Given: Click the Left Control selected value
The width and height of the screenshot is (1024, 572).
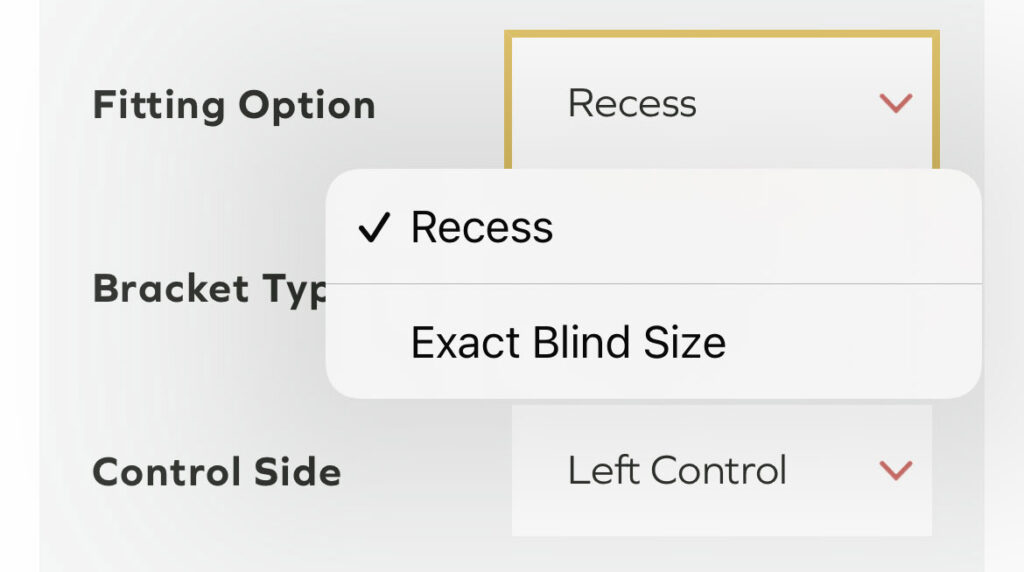Looking at the screenshot, I should (677, 470).
